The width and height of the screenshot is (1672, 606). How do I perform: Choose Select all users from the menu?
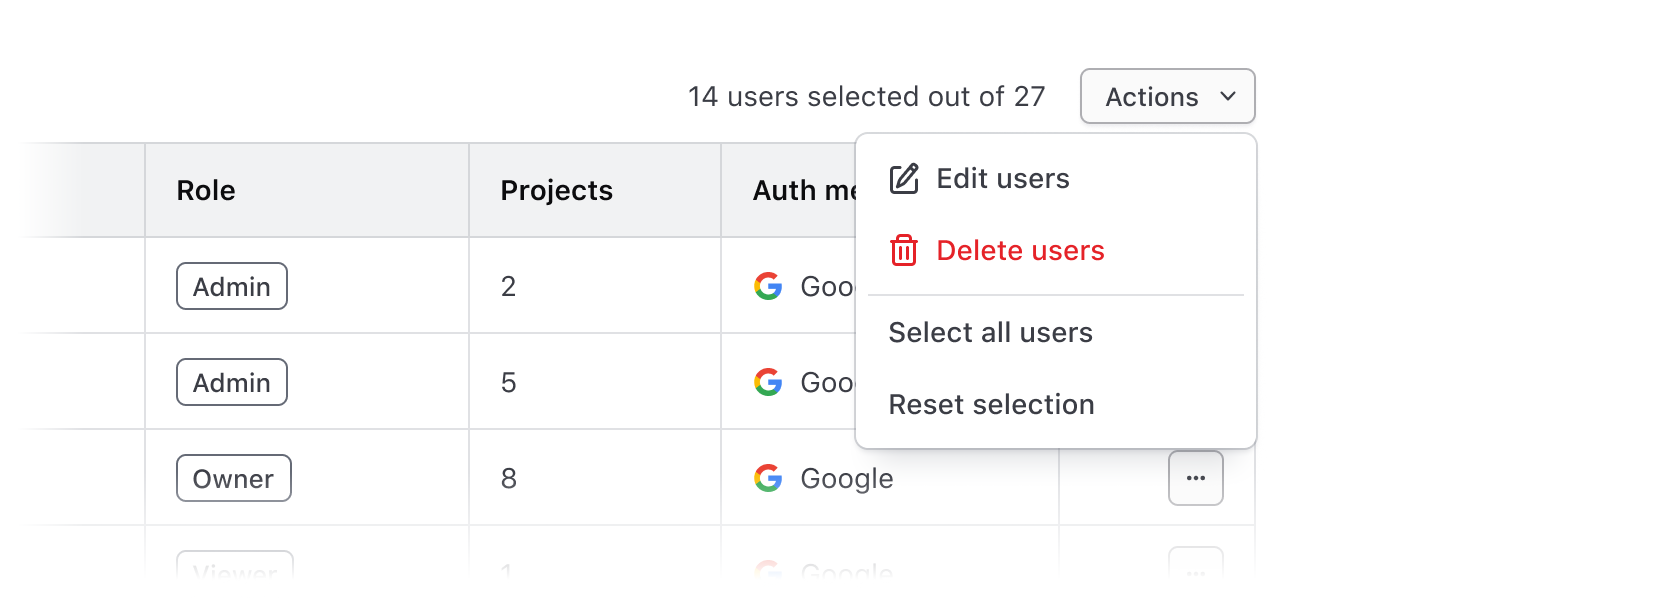point(990,333)
